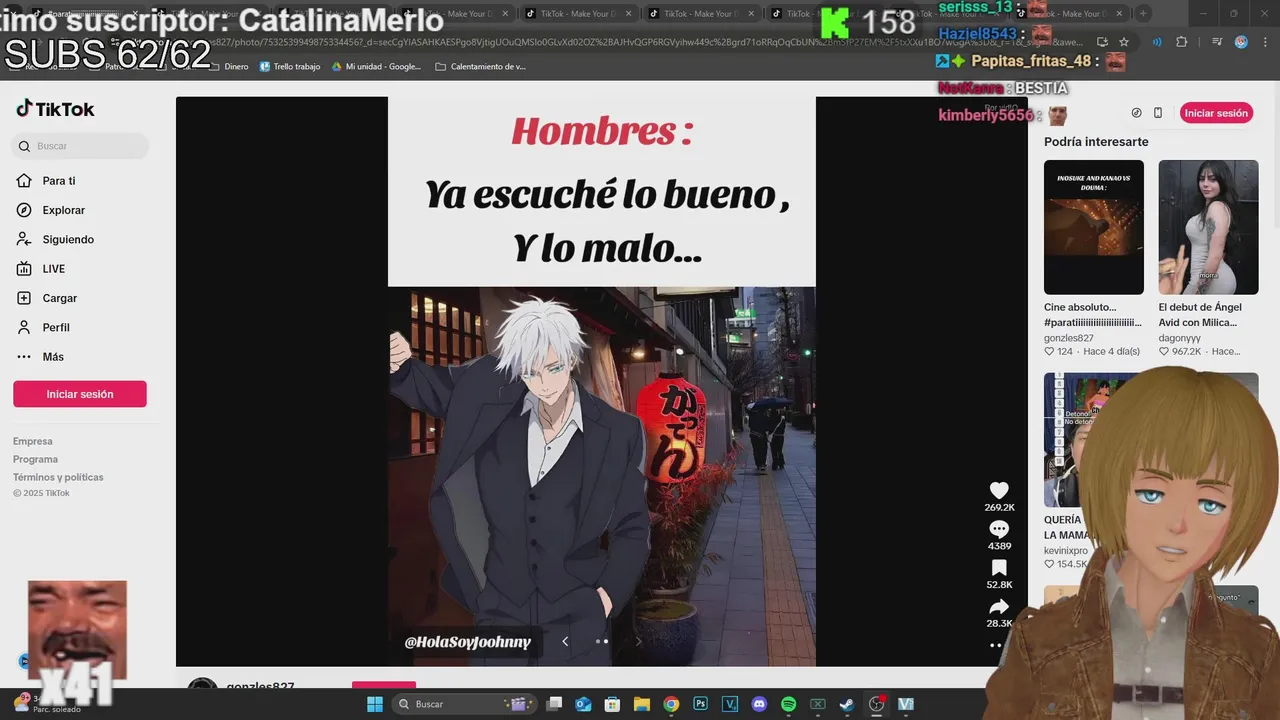Open the Programa footer link
1280x720 pixels.
pyautogui.click(x=36, y=459)
